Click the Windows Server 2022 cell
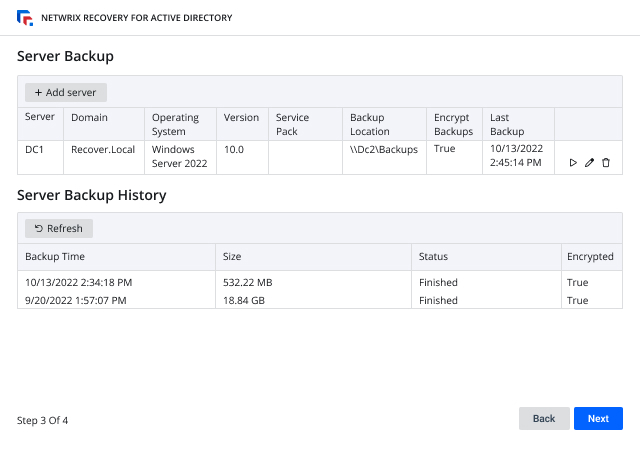This screenshot has width=640, height=450. click(x=180, y=158)
